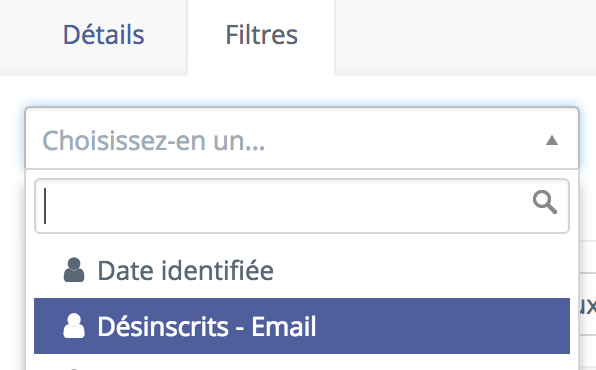Choose the Date identifiée option

pos(302,270)
